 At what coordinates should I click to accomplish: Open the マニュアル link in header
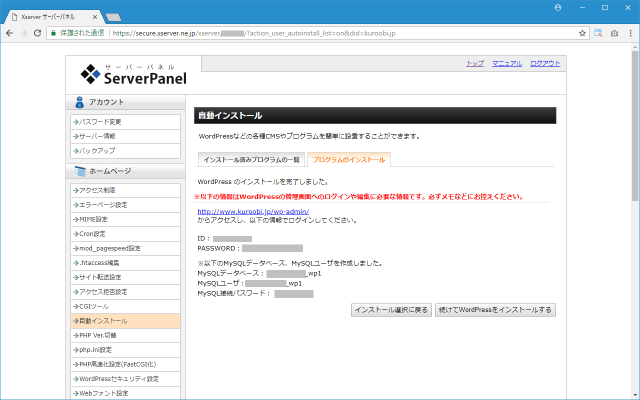[x=507, y=63]
